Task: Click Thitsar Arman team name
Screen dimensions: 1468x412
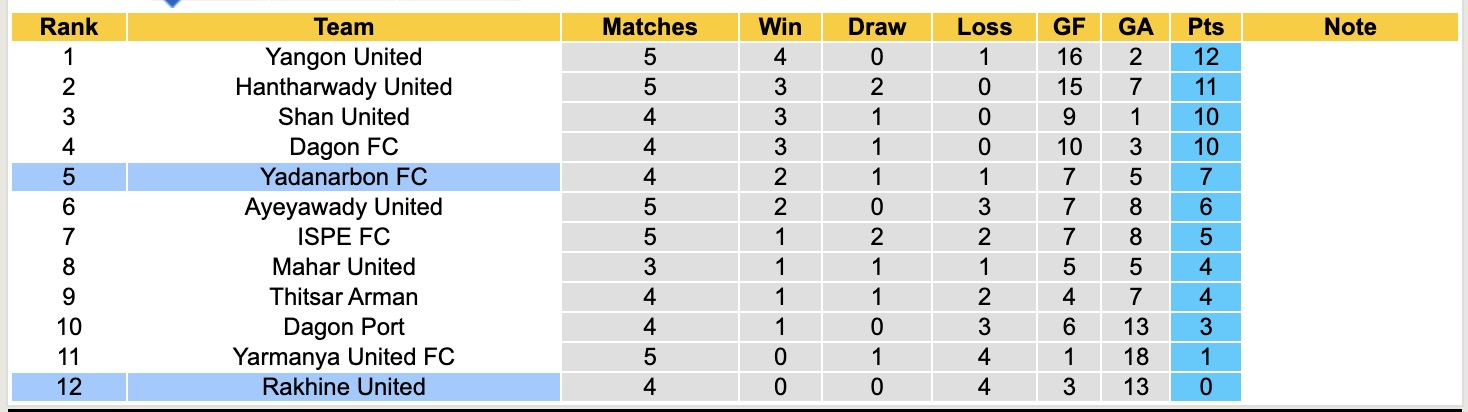Action: tap(343, 297)
